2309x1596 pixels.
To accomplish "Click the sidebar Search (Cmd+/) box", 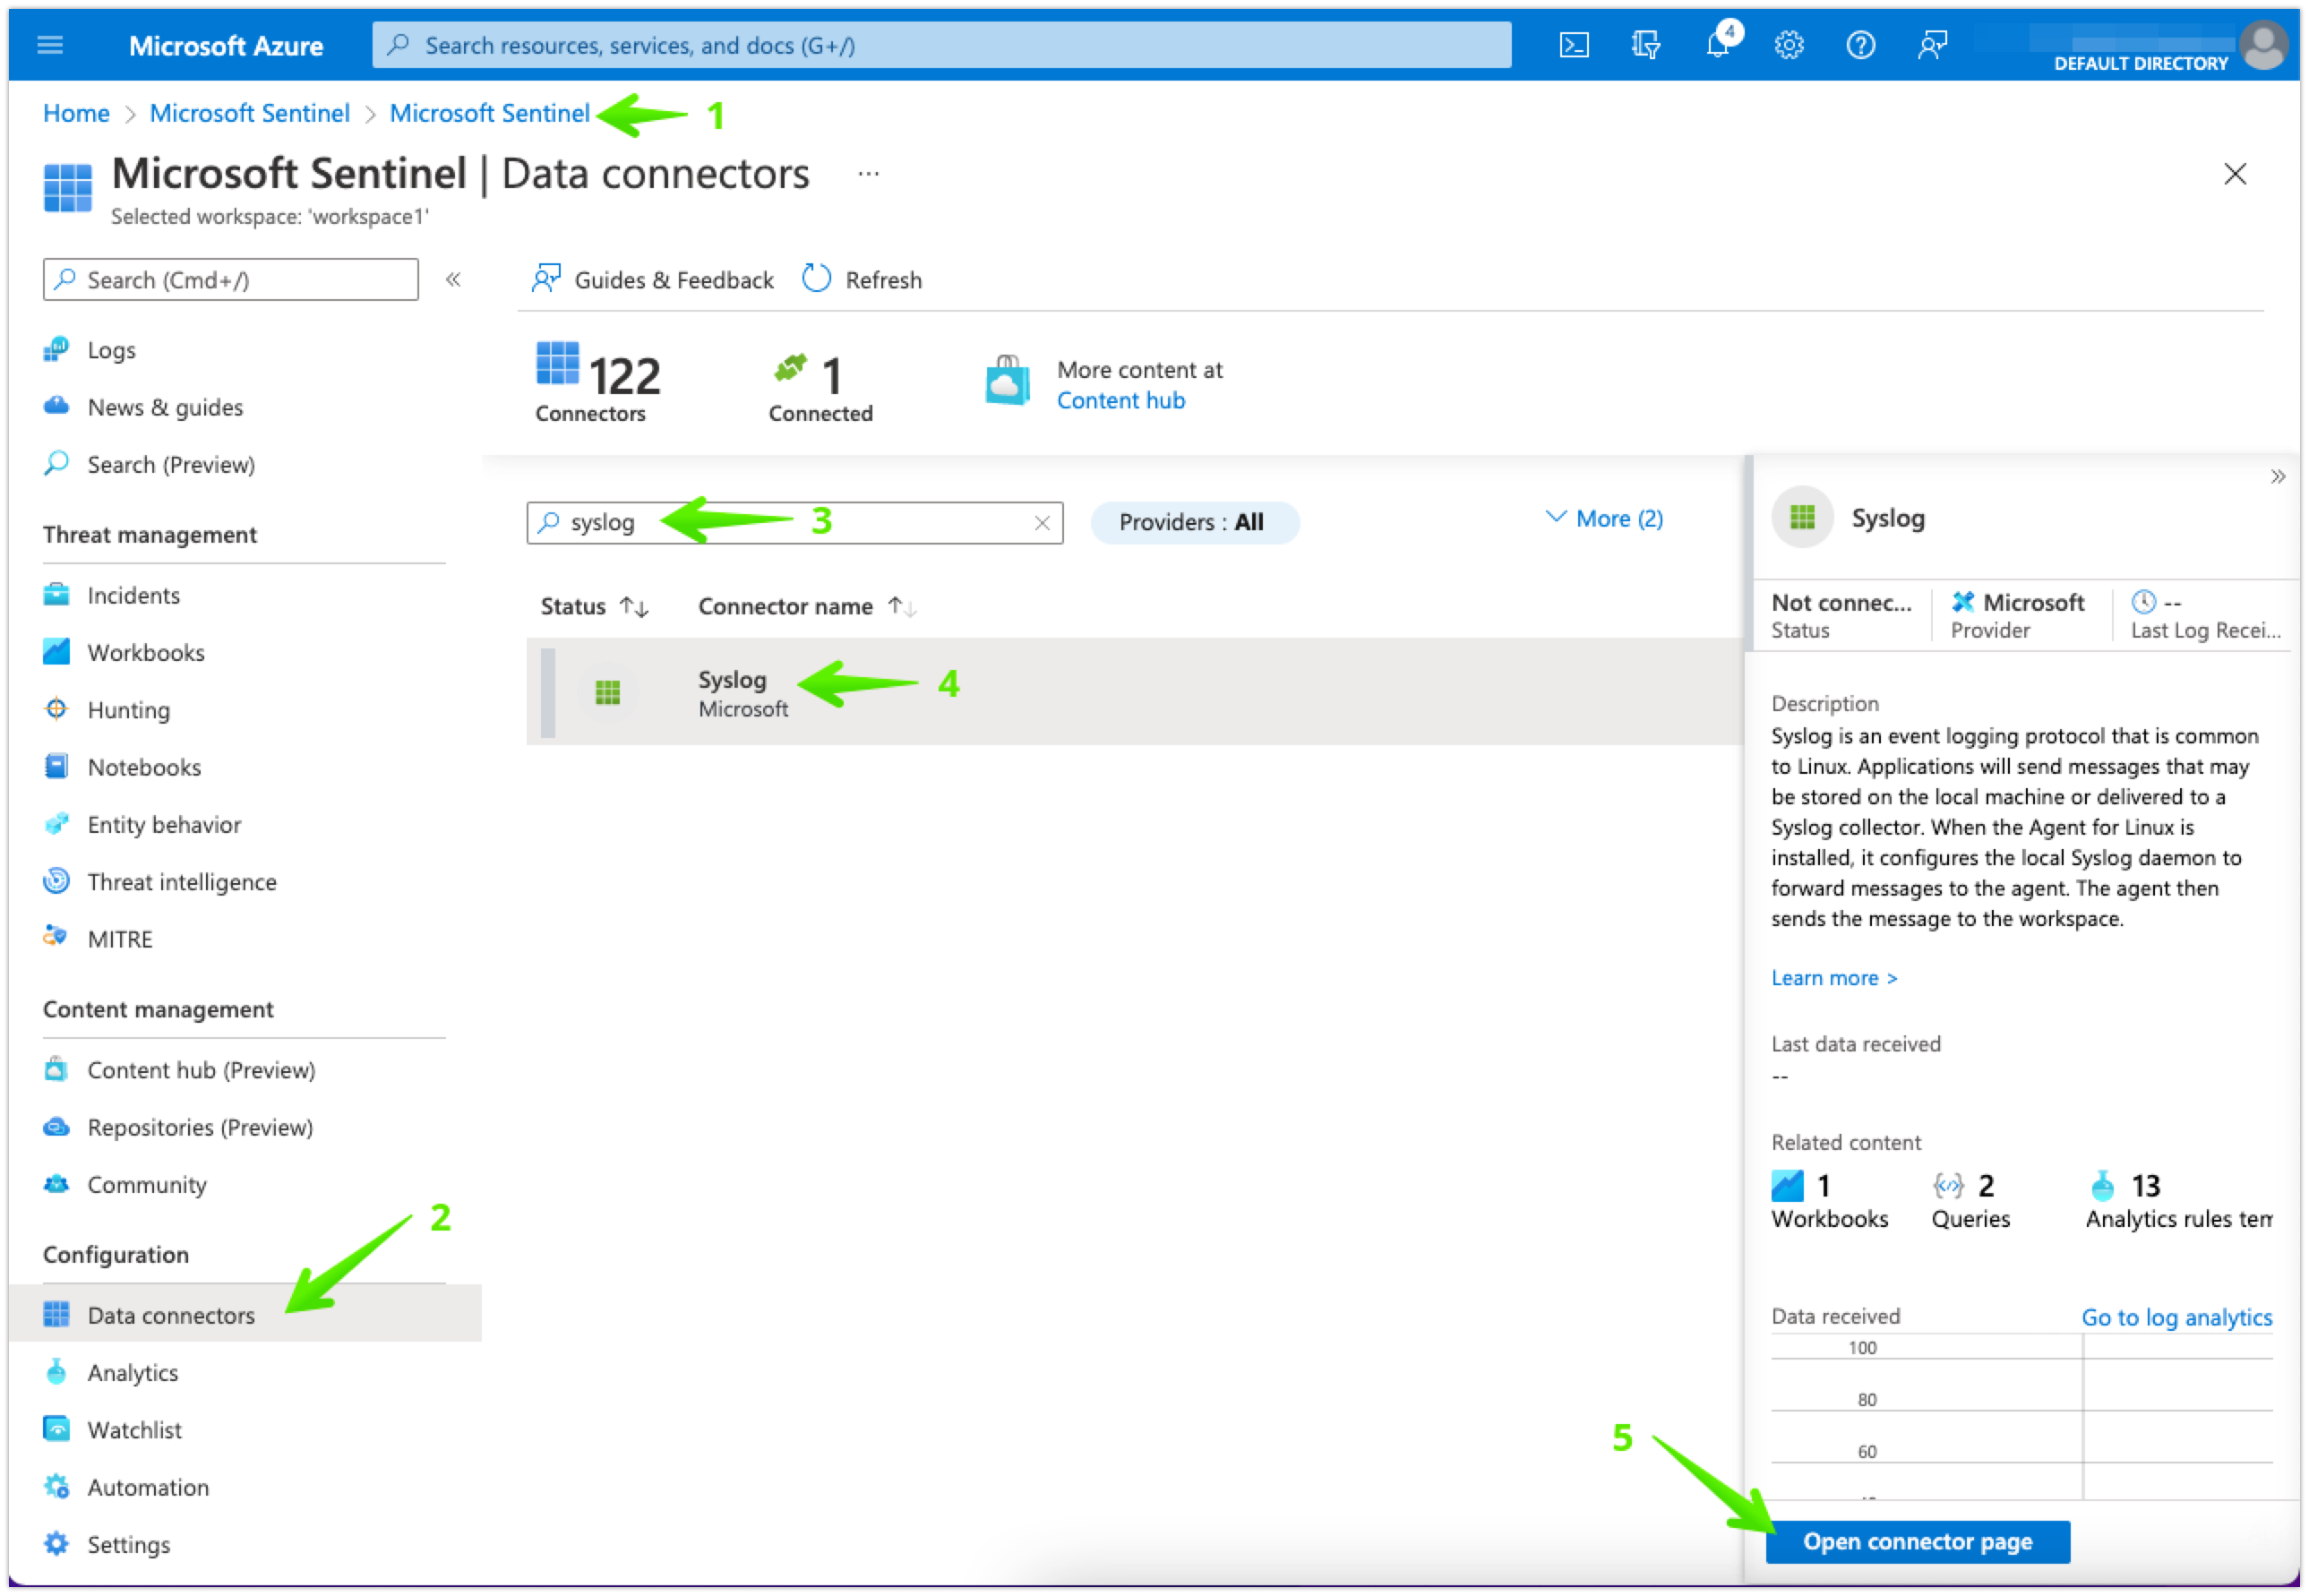I will [230, 279].
